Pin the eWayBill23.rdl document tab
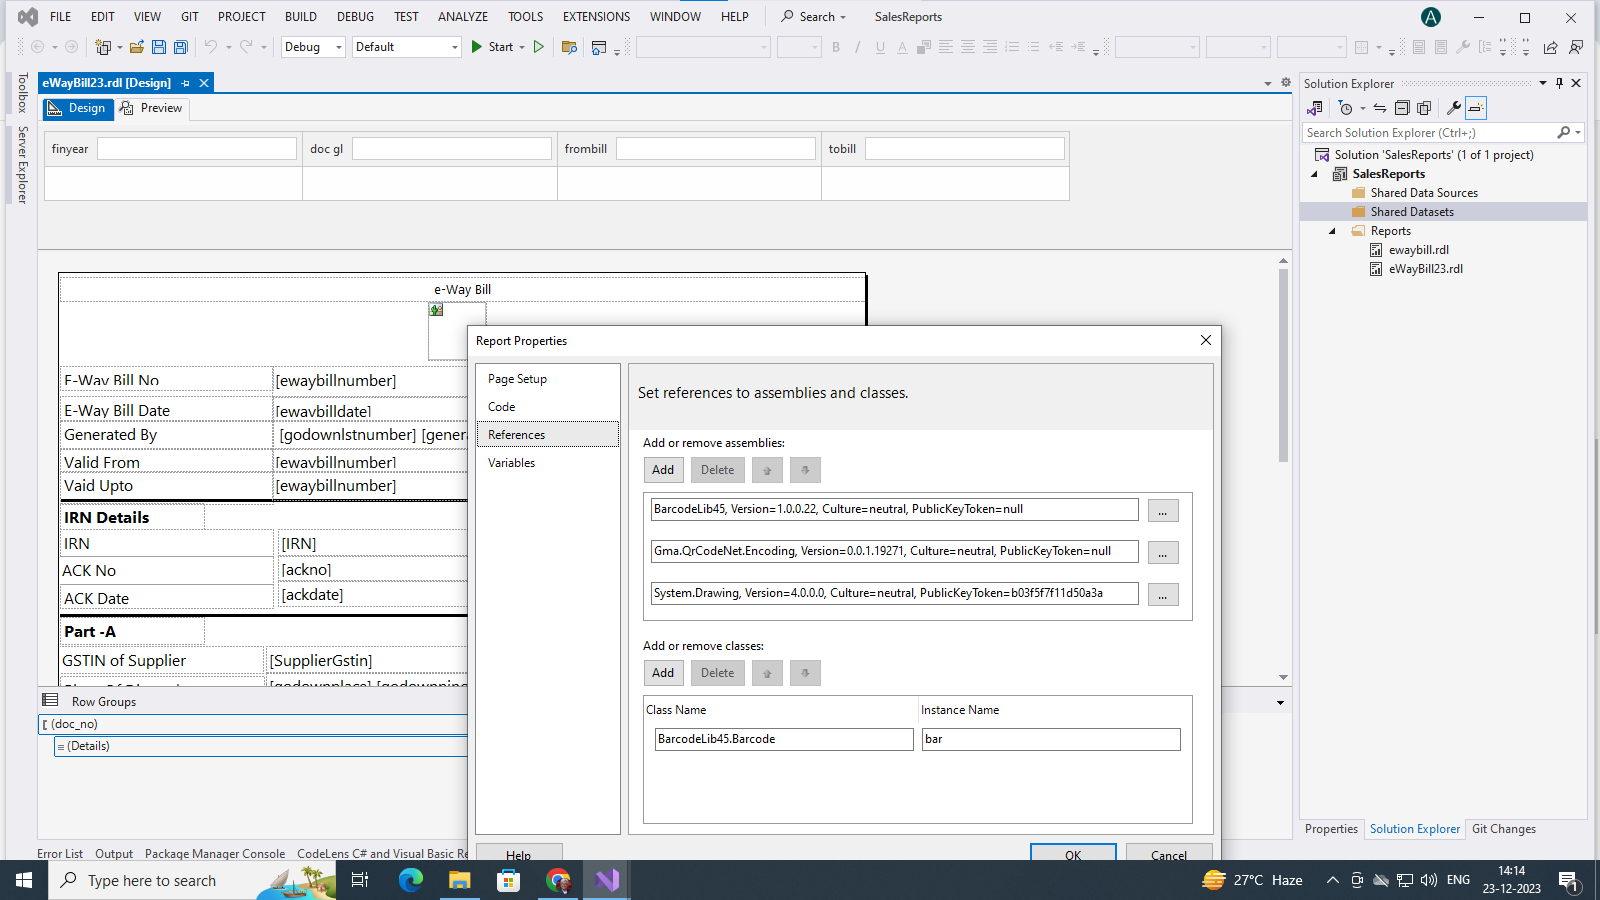This screenshot has width=1600, height=900. click(186, 83)
